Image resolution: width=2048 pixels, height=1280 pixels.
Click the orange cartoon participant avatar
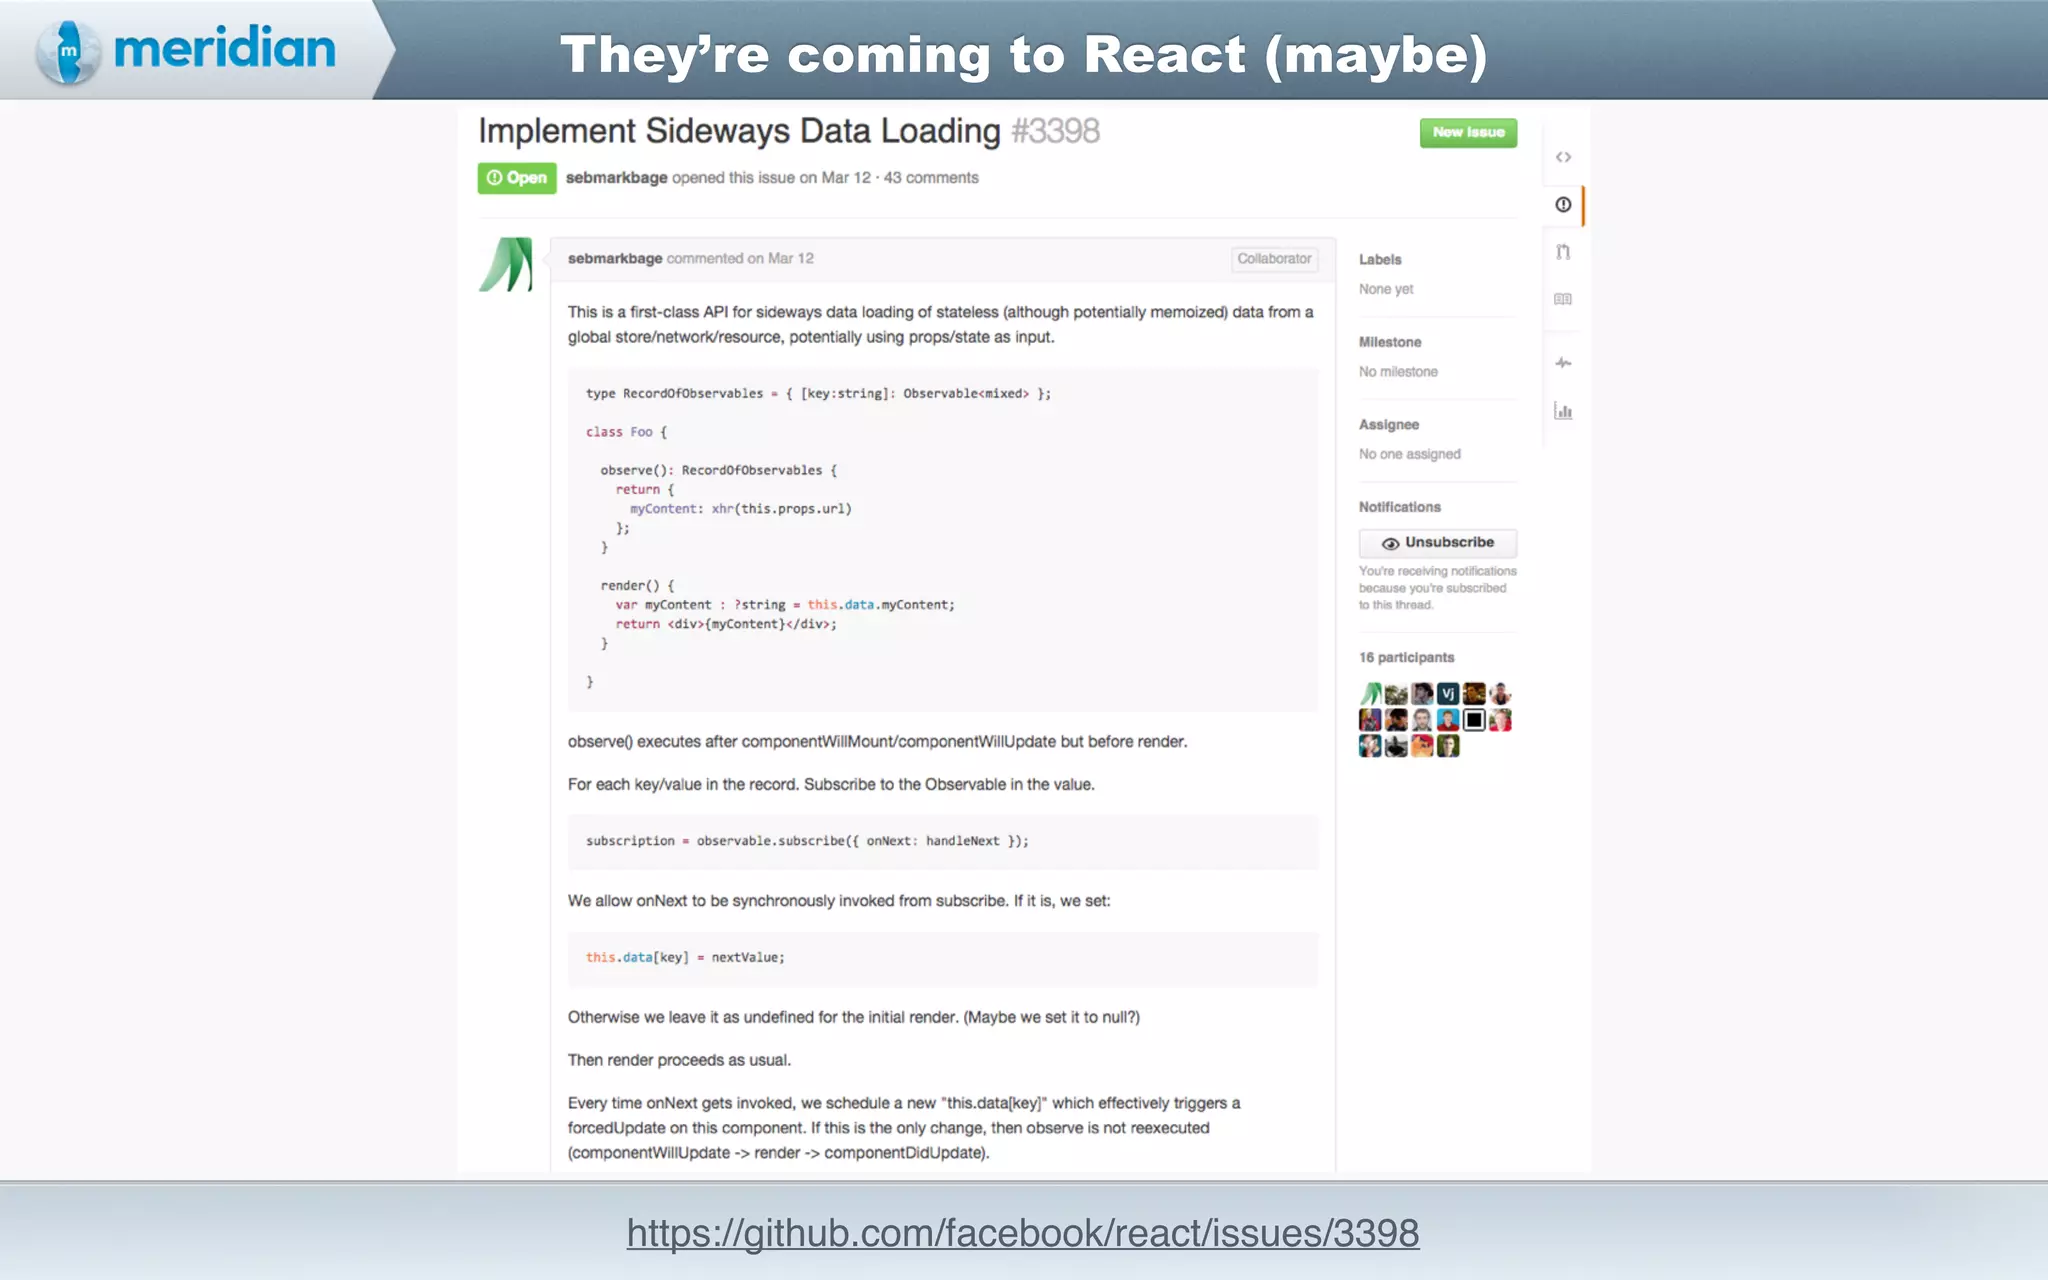1422,746
